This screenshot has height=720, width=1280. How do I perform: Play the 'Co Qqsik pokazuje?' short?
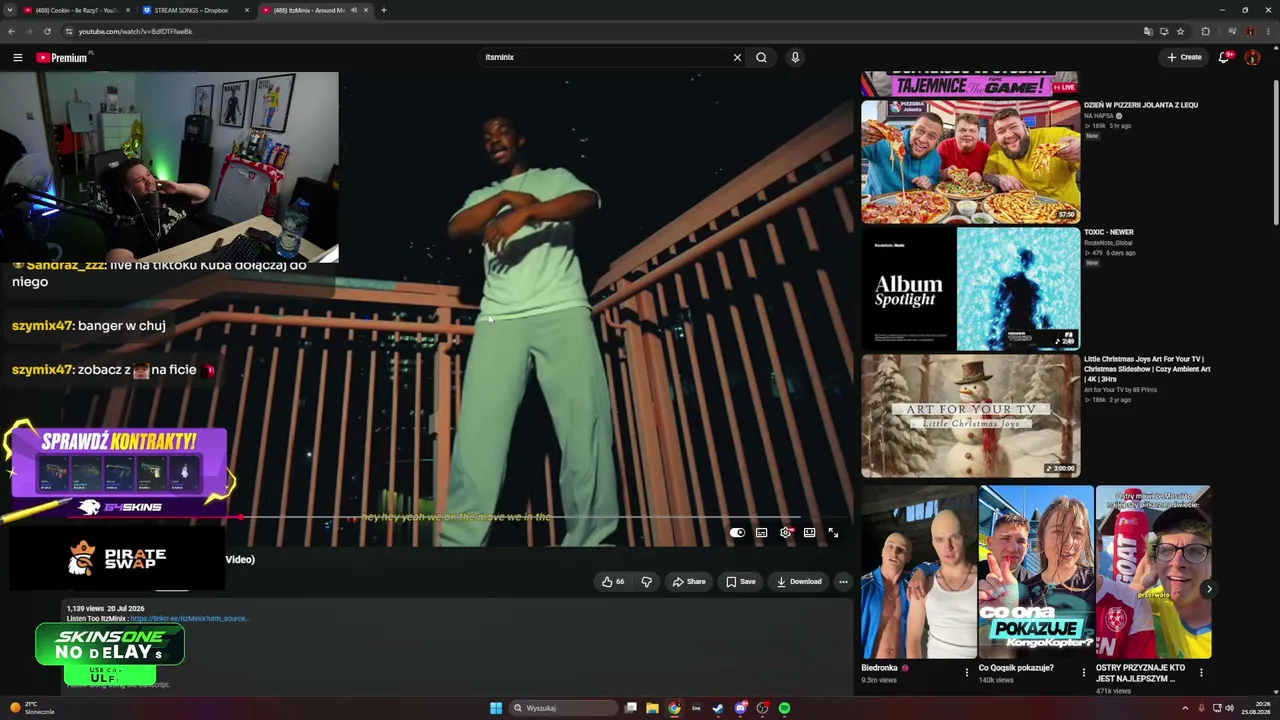[1036, 573]
